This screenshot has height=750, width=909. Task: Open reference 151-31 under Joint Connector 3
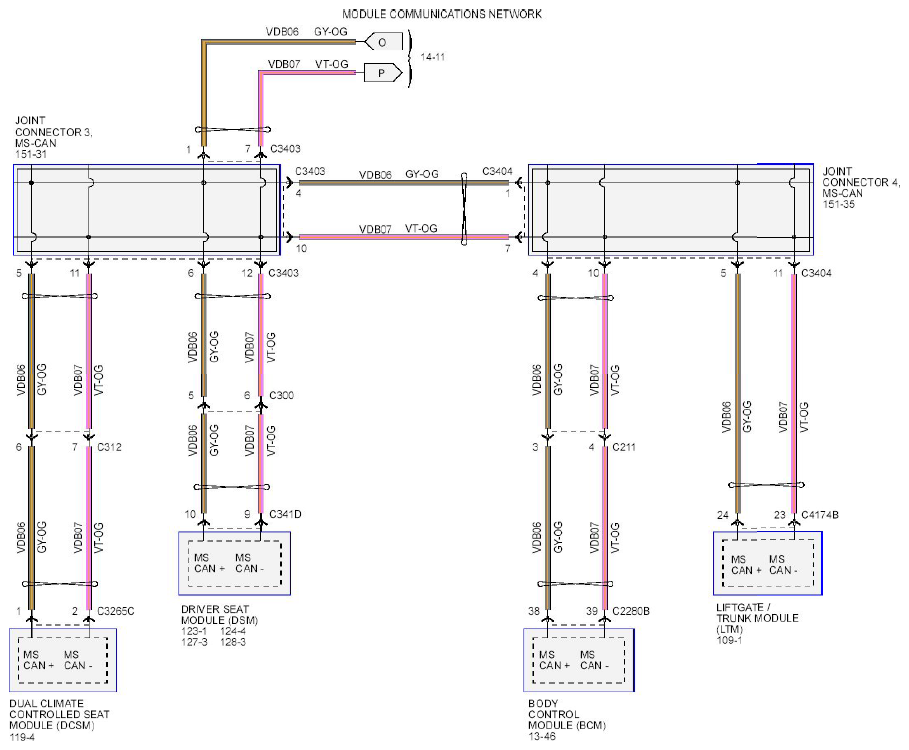coord(32,155)
